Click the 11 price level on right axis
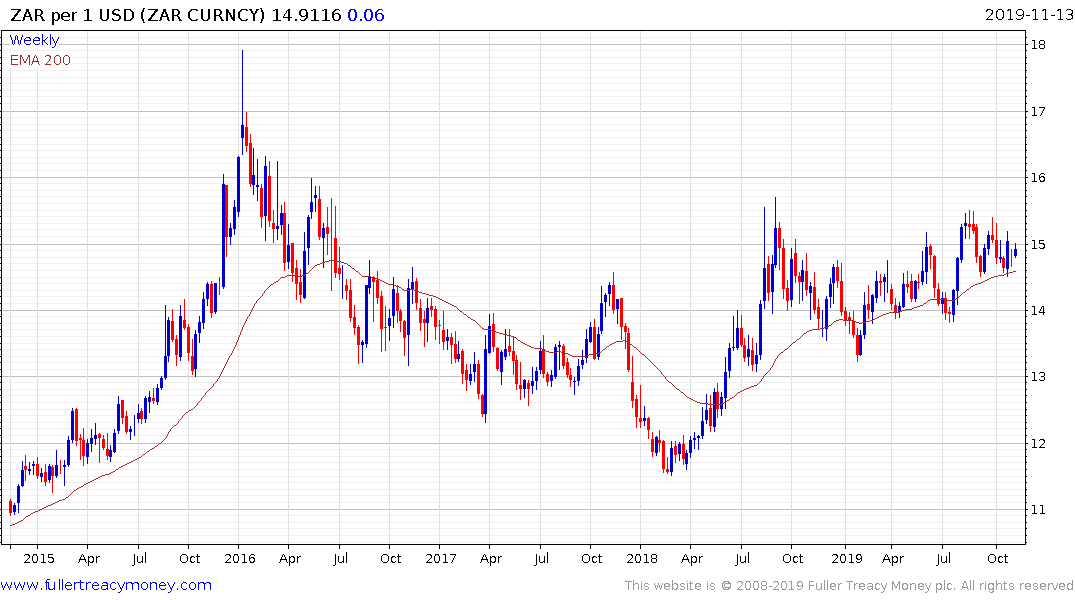1075x600 pixels. (x=1039, y=510)
